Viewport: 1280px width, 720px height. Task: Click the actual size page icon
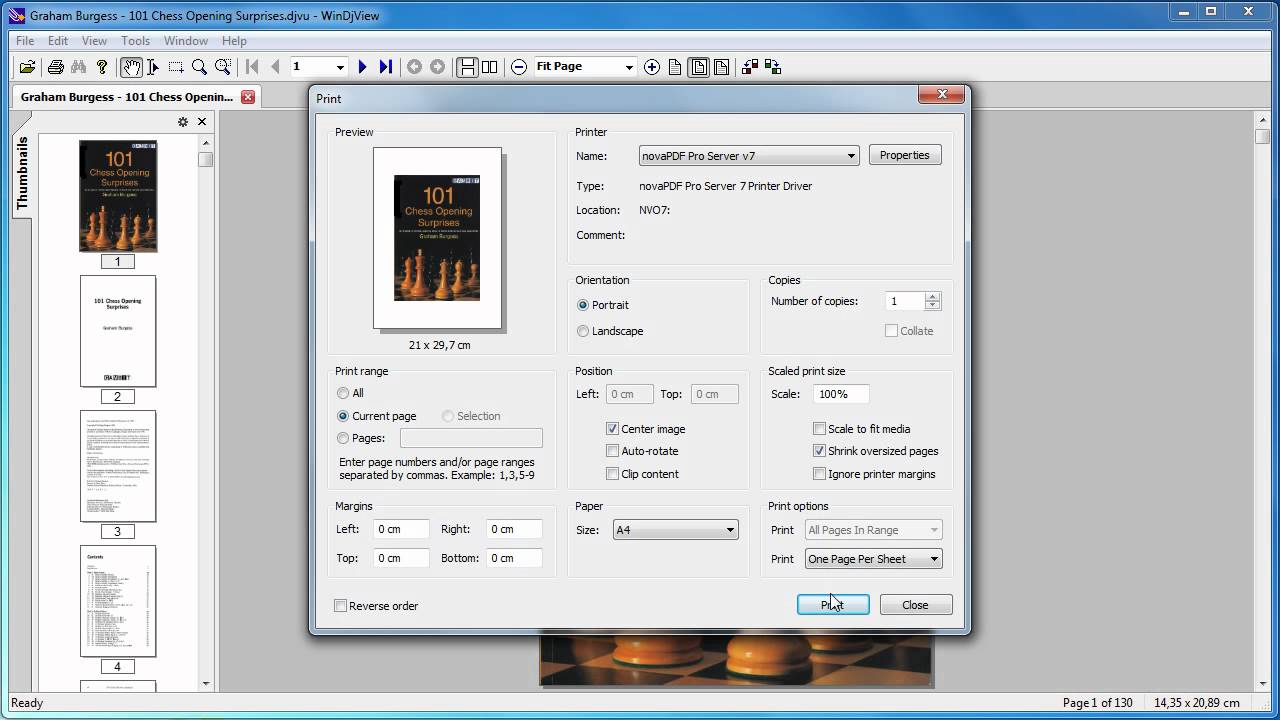click(675, 67)
